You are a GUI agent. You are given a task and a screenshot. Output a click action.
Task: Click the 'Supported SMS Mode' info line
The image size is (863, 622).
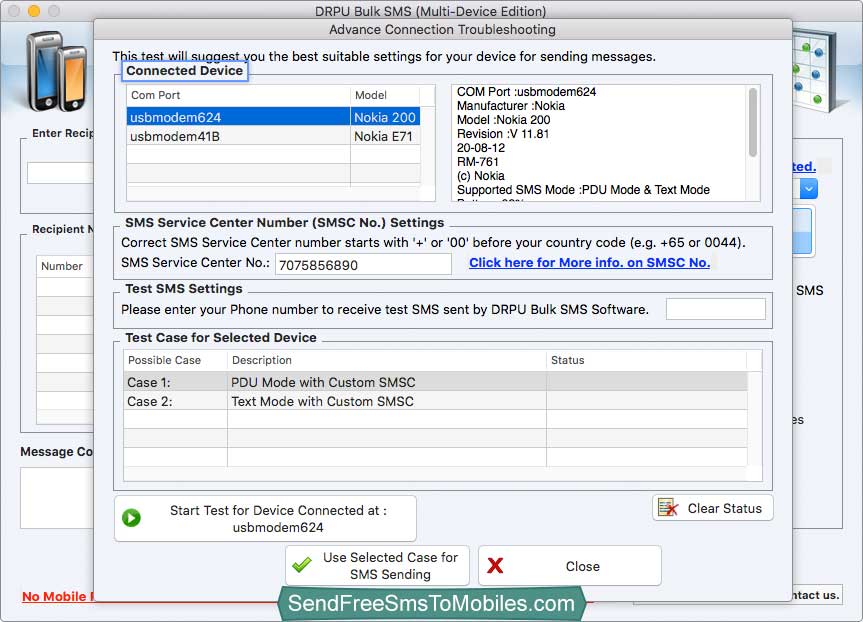point(583,190)
